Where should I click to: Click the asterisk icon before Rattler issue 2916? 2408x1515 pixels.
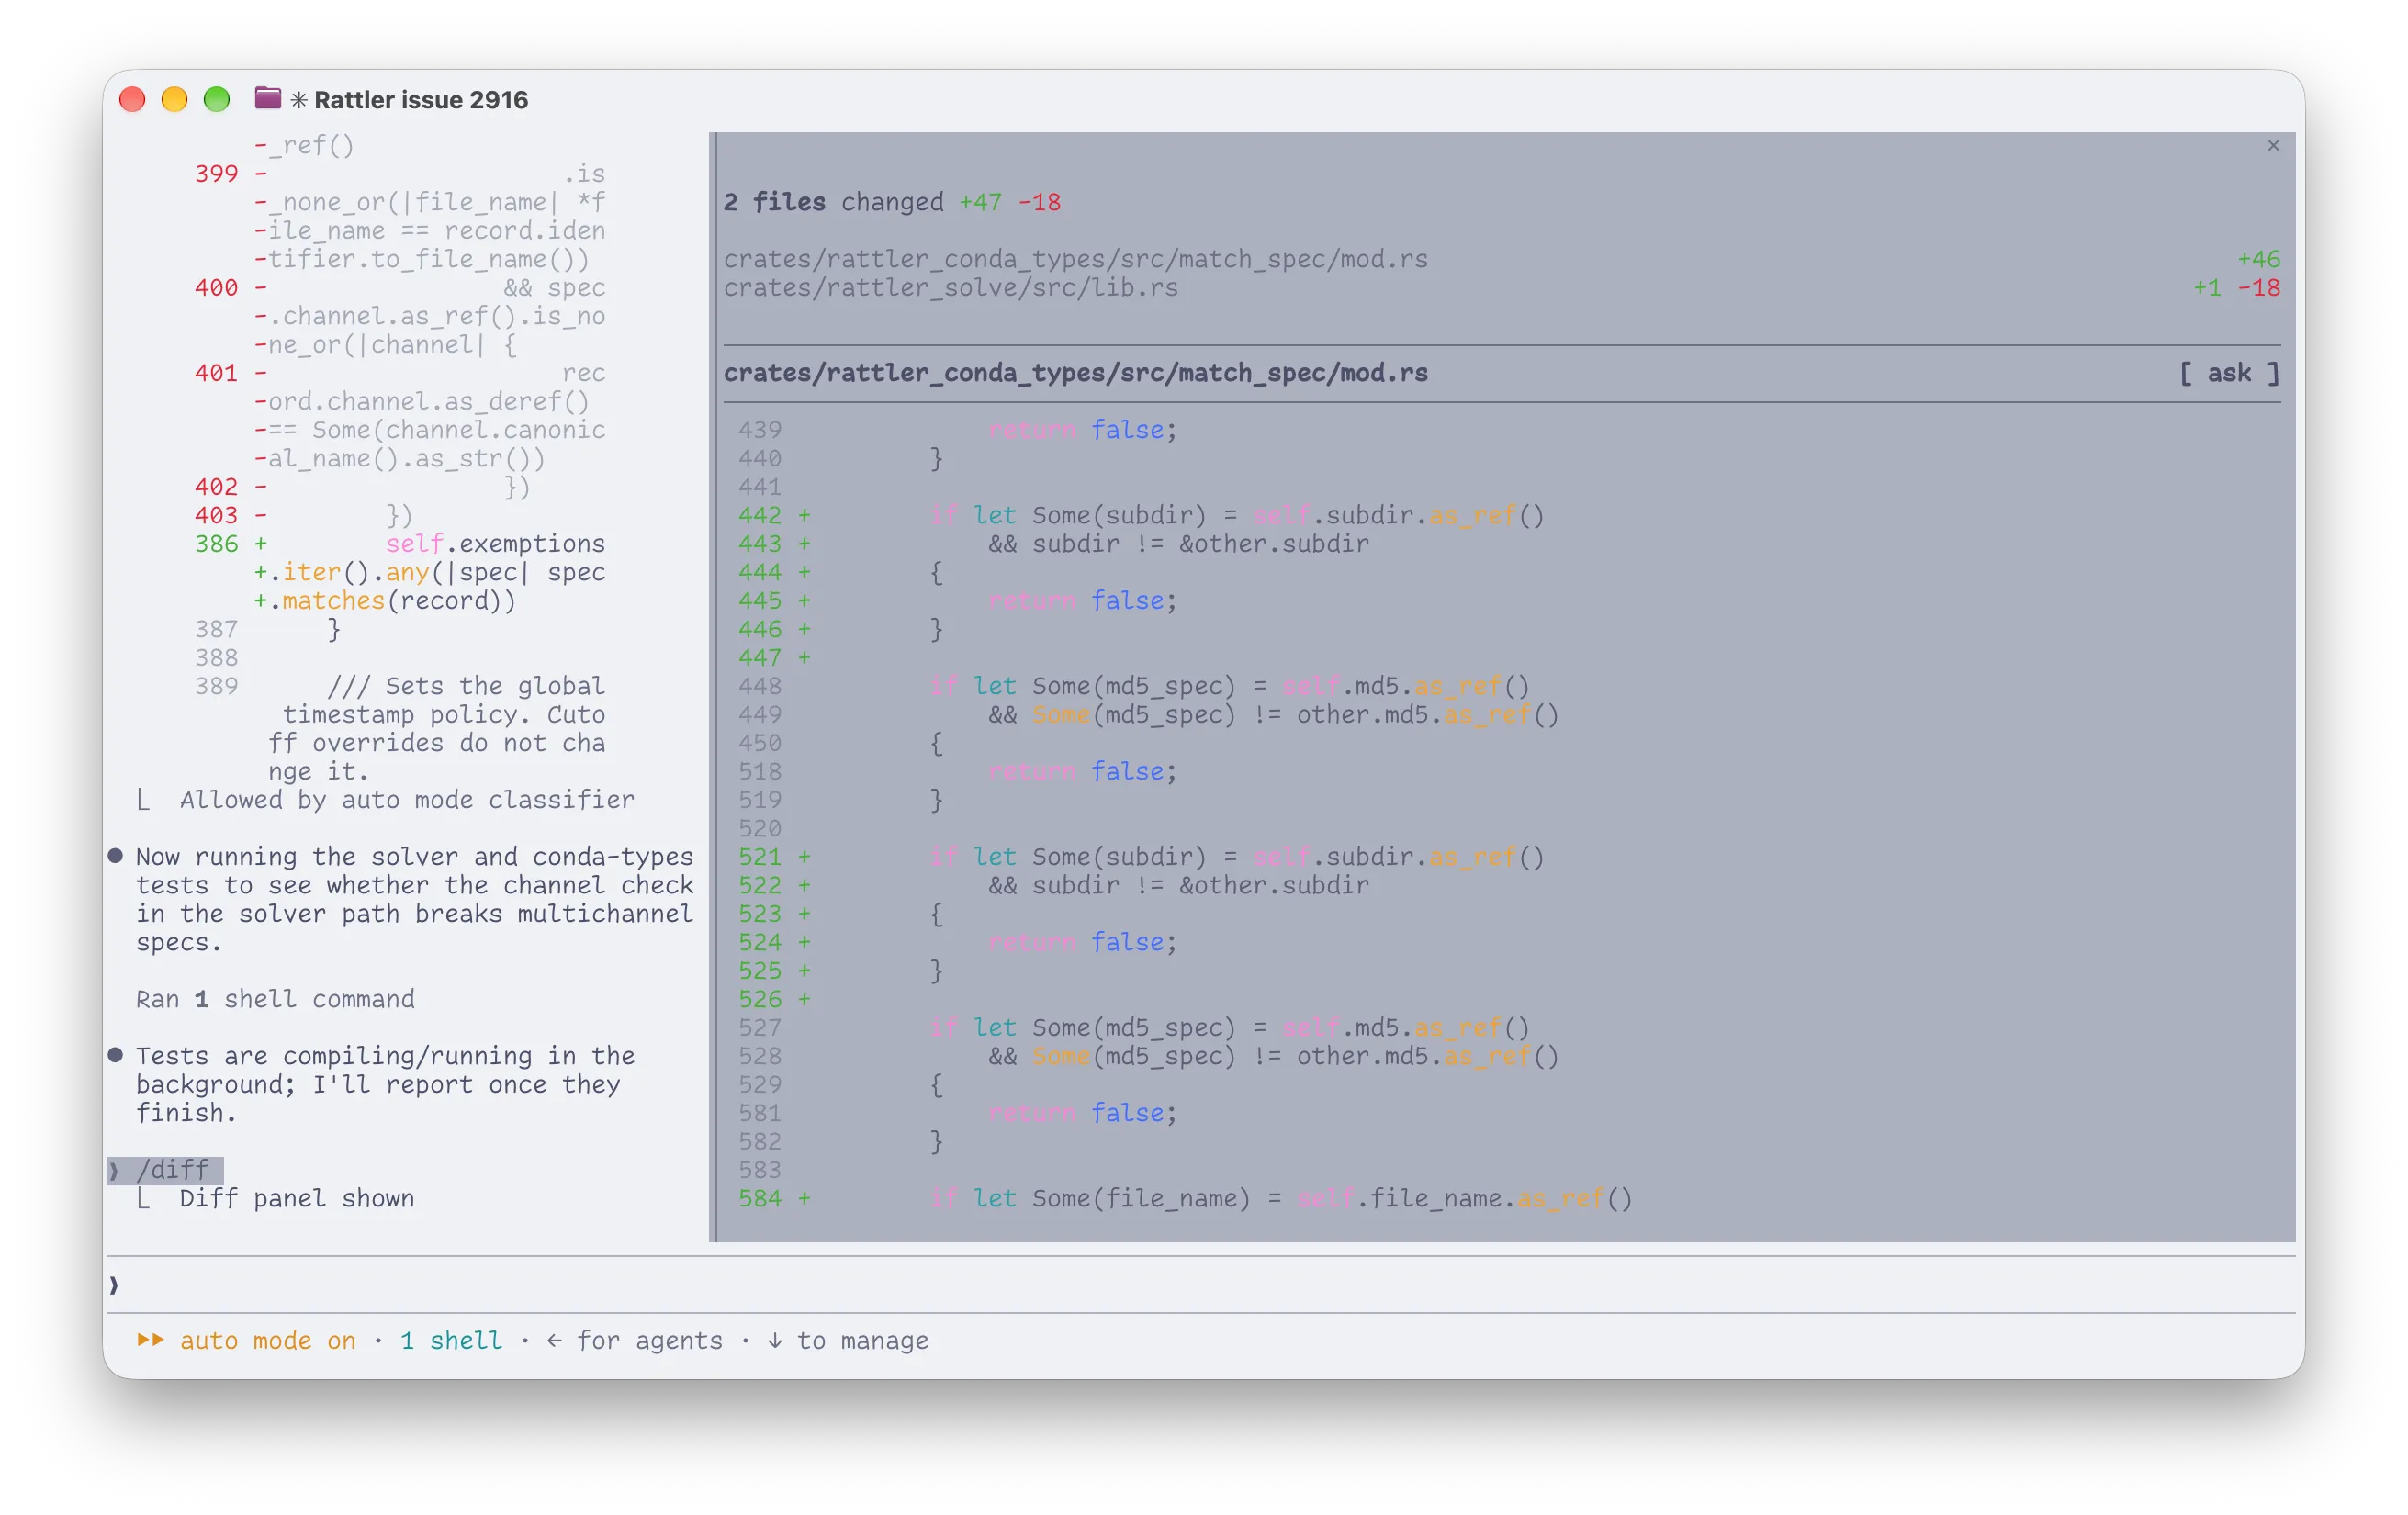(x=298, y=100)
